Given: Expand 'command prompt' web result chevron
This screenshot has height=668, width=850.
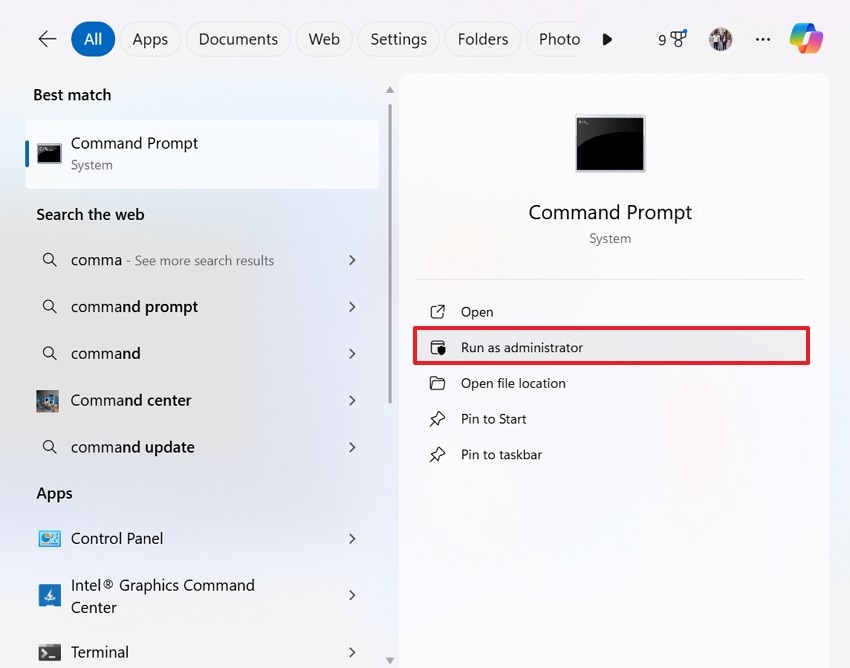Looking at the screenshot, I should pyautogui.click(x=352, y=307).
